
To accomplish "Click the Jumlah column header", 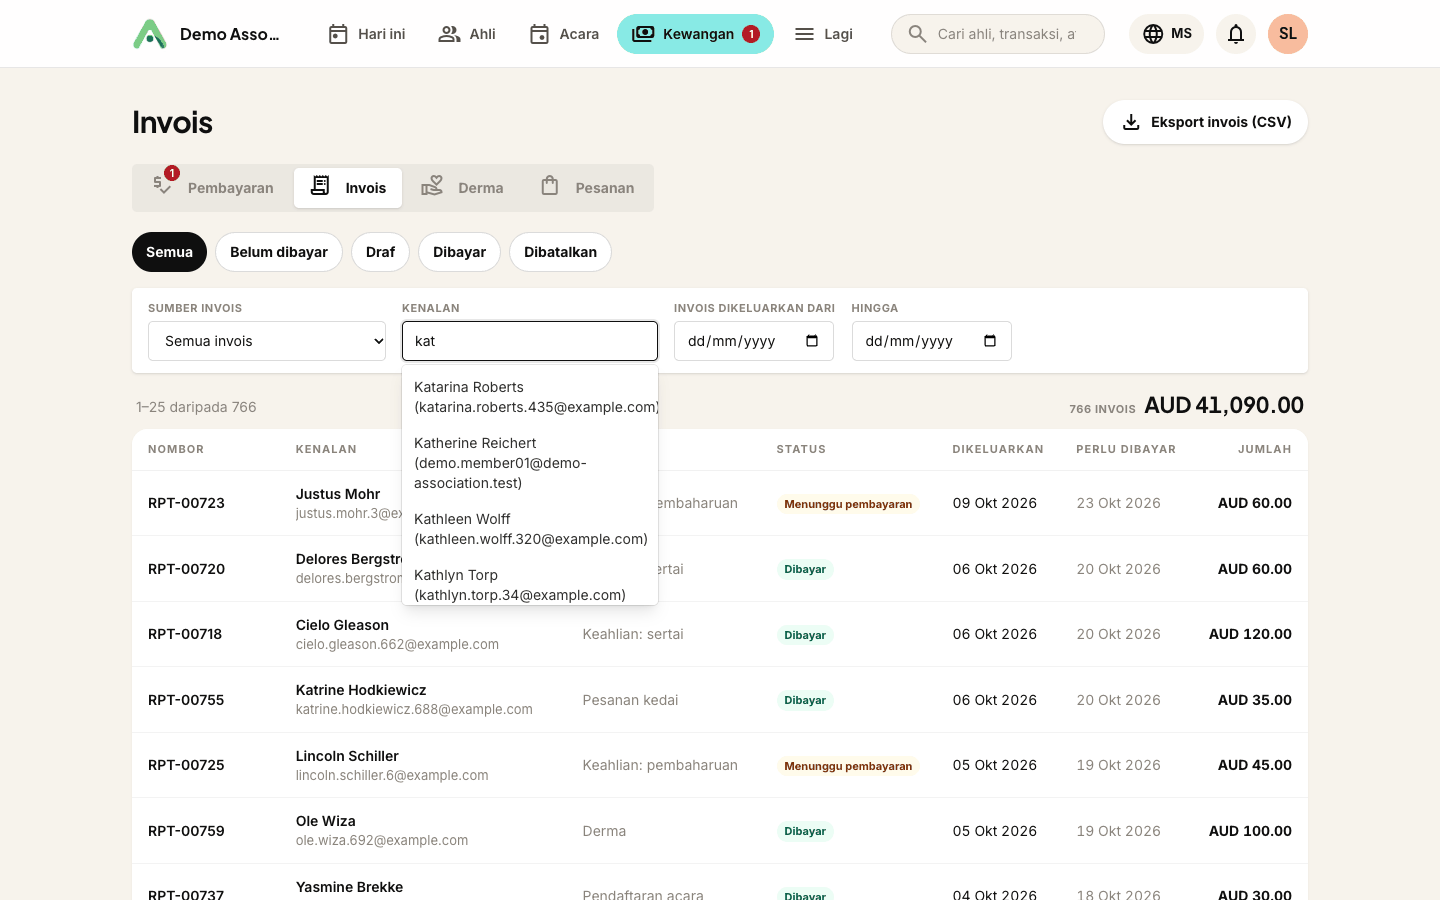I will [x=1265, y=449].
